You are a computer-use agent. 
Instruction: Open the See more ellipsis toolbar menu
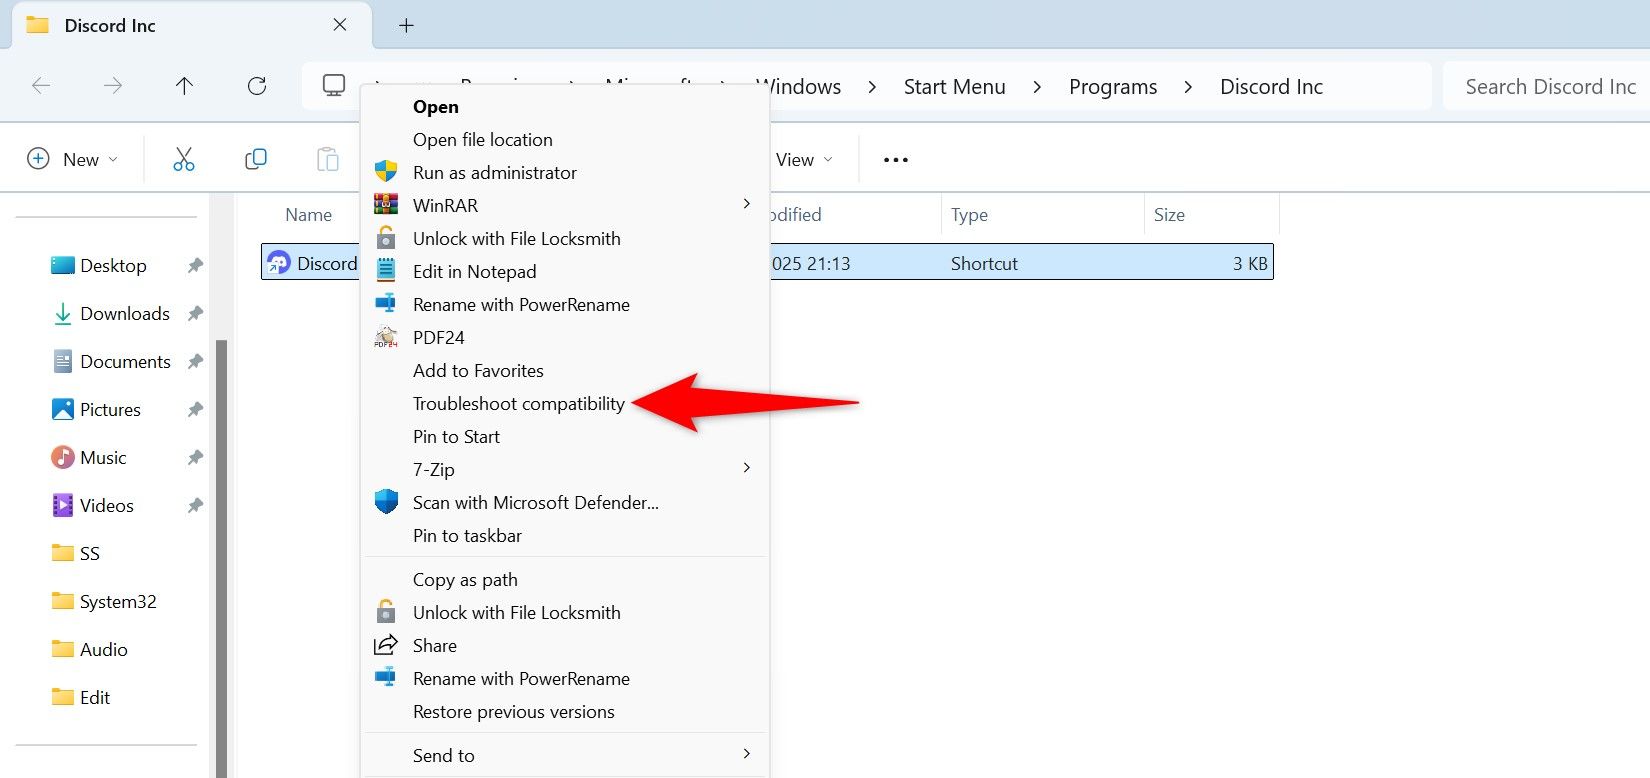click(x=895, y=160)
